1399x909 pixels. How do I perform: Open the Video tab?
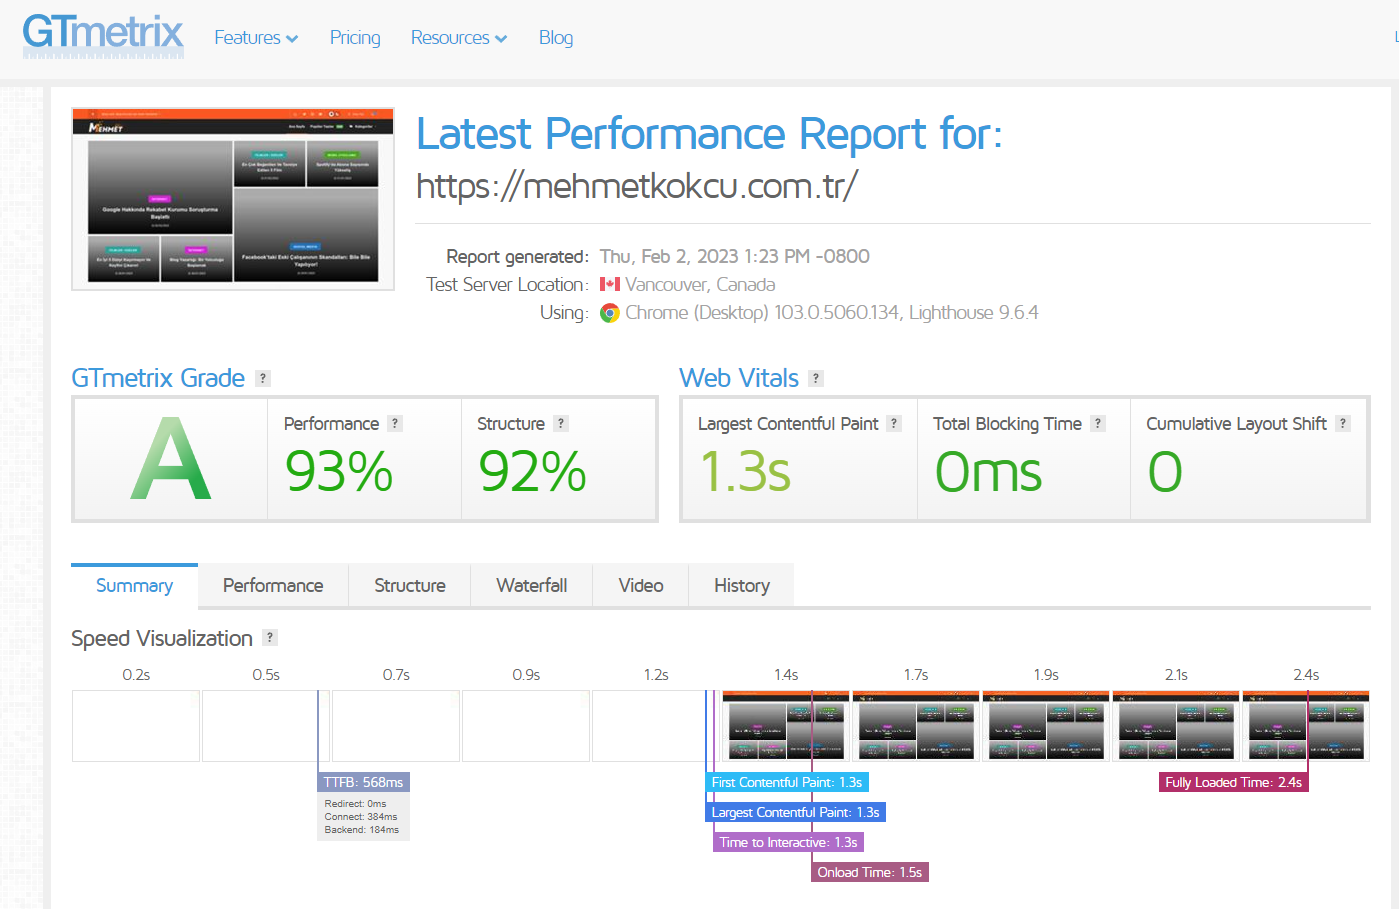(641, 585)
